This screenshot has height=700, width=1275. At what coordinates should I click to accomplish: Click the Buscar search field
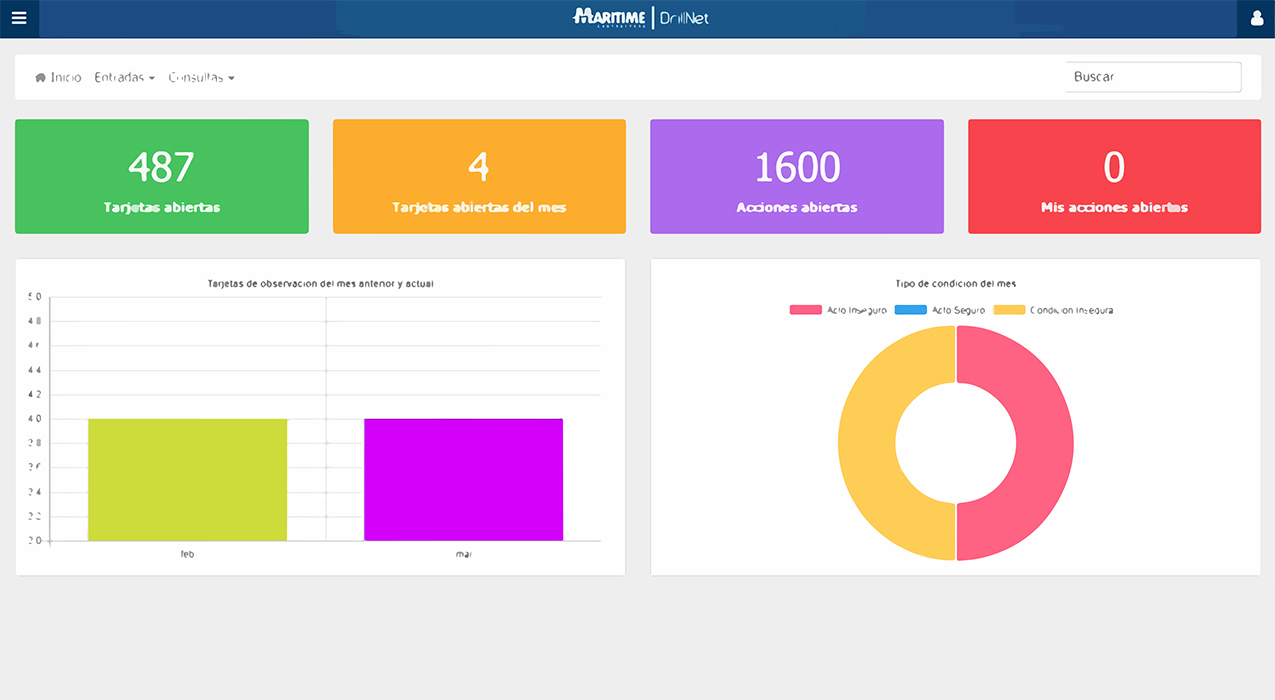point(1153,77)
